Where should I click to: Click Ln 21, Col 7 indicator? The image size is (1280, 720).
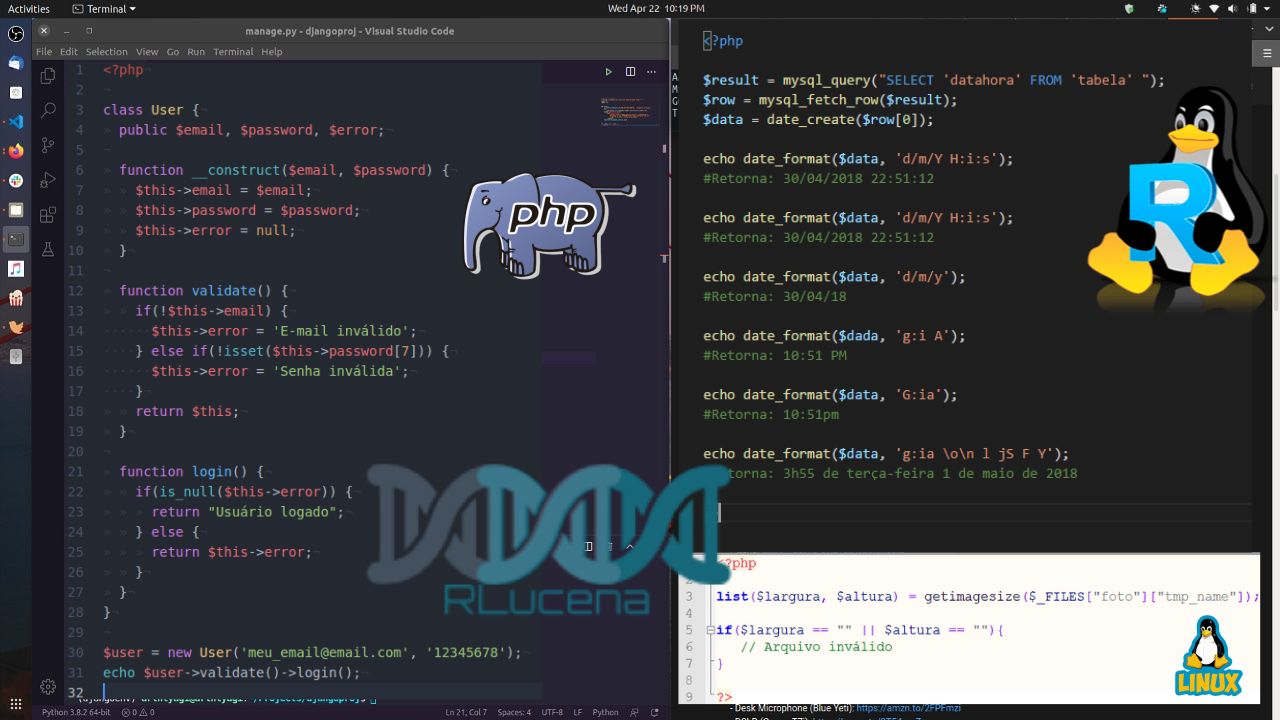coord(466,712)
